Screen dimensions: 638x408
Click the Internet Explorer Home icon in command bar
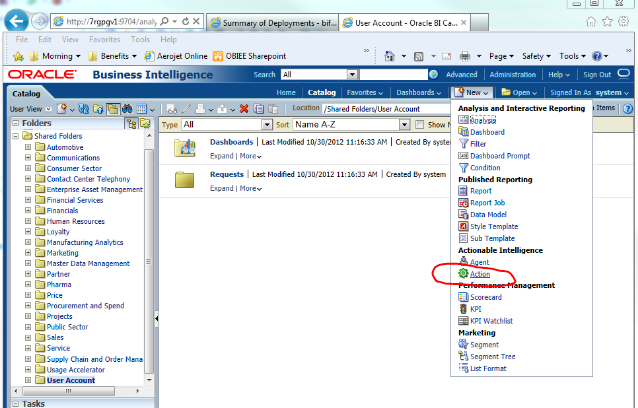coord(389,56)
